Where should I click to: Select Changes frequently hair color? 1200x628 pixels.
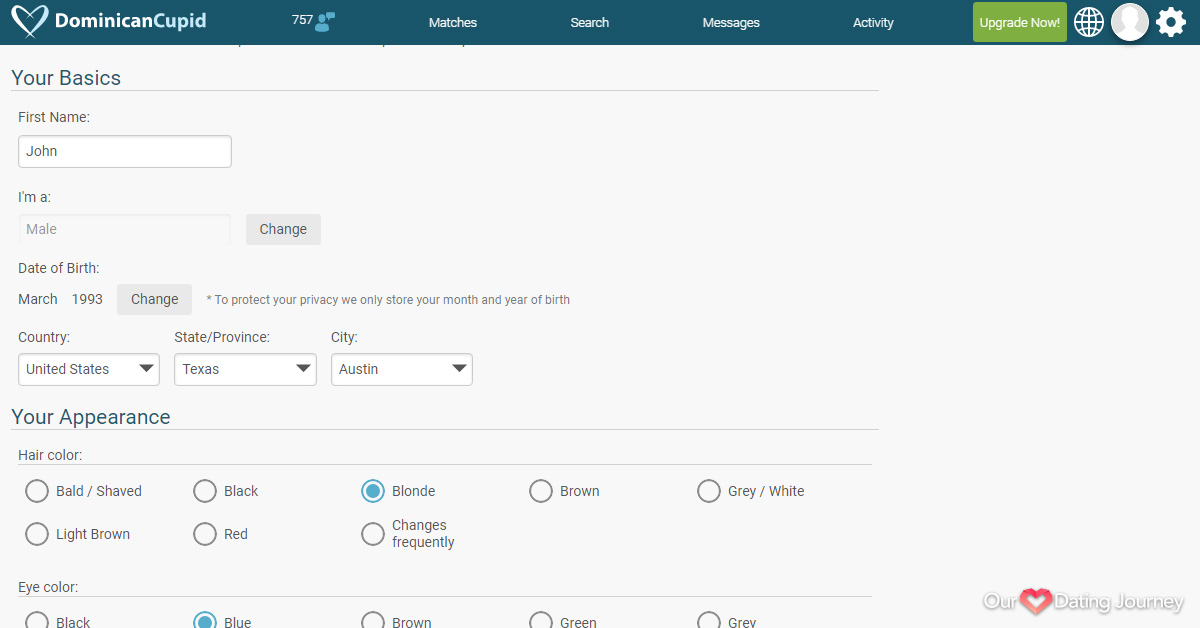373,534
